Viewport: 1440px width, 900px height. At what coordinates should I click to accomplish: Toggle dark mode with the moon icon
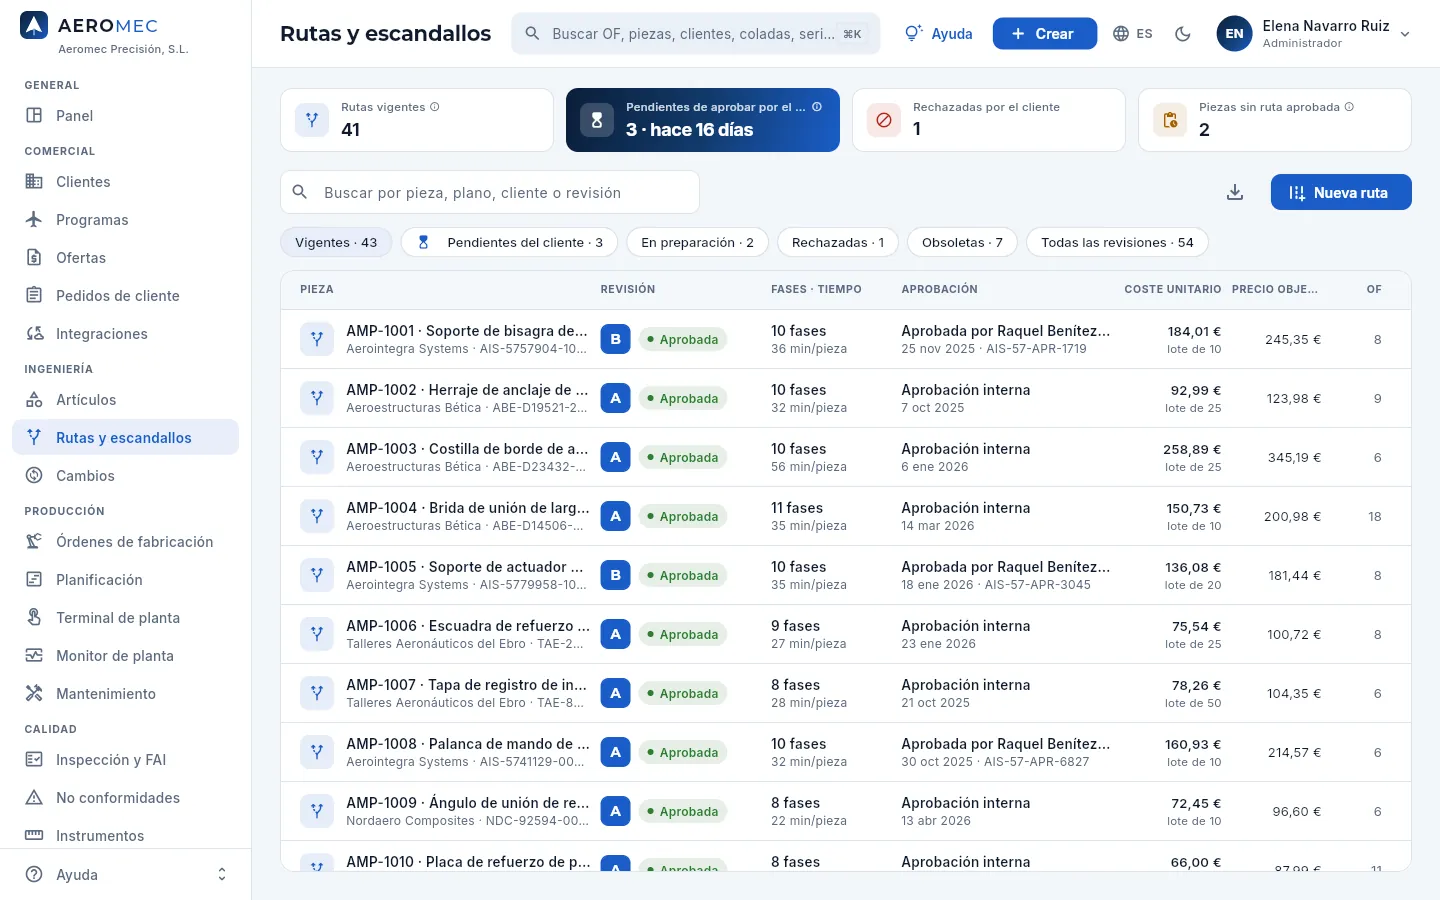click(1183, 34)
